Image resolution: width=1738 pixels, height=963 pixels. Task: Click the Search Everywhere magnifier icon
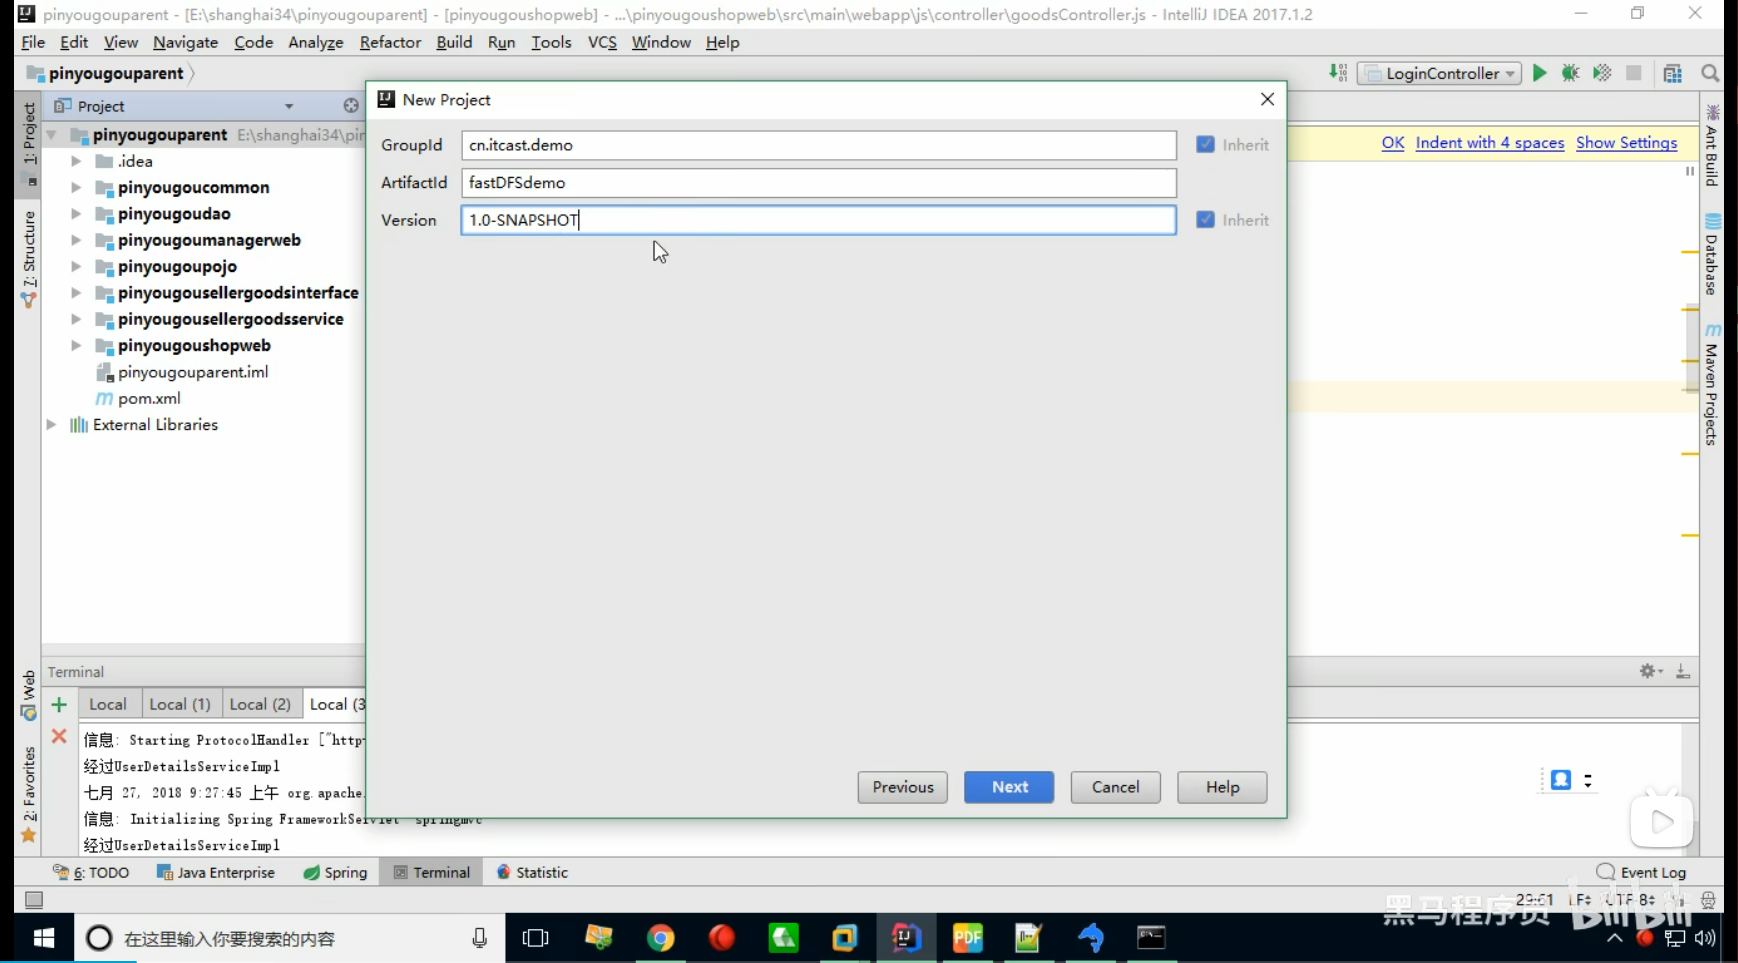(1710, 73)
